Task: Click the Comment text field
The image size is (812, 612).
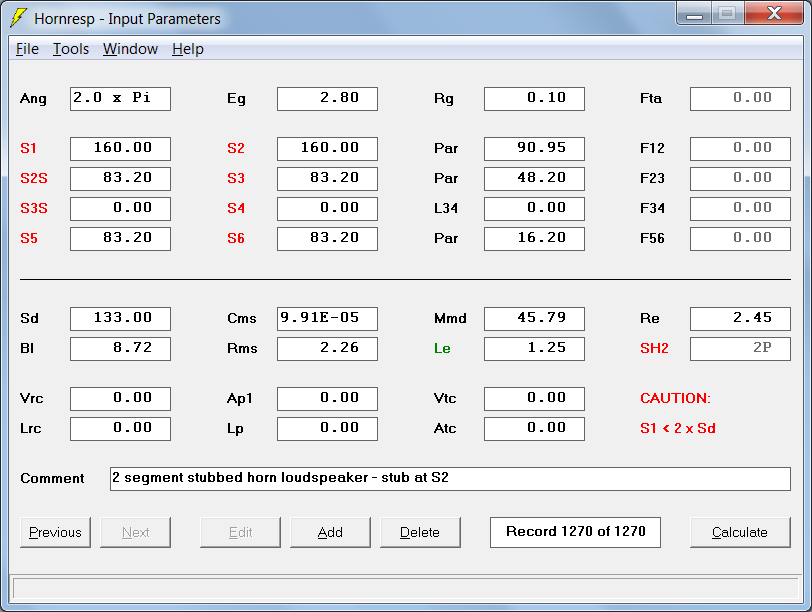Action: coord(450,479)
